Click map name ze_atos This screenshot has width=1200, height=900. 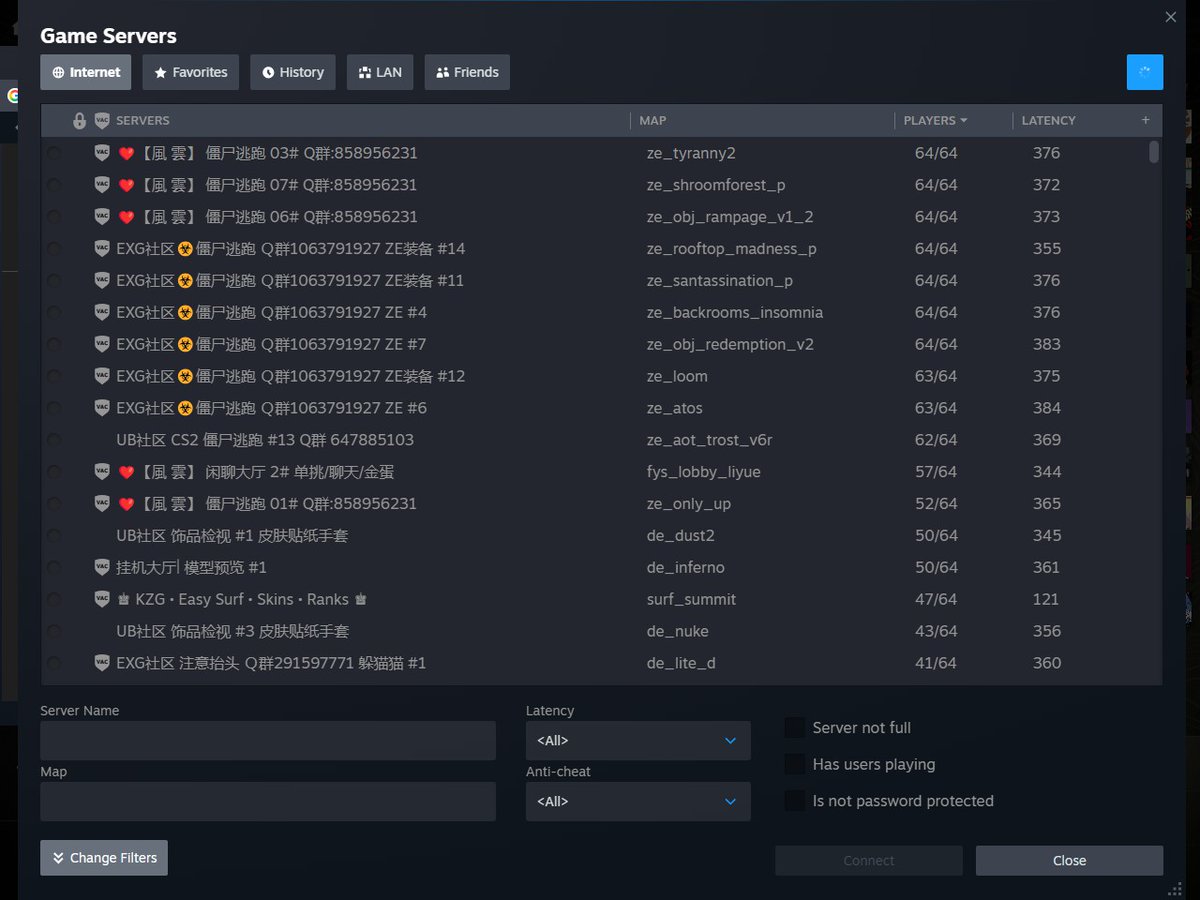pos(675,408)
